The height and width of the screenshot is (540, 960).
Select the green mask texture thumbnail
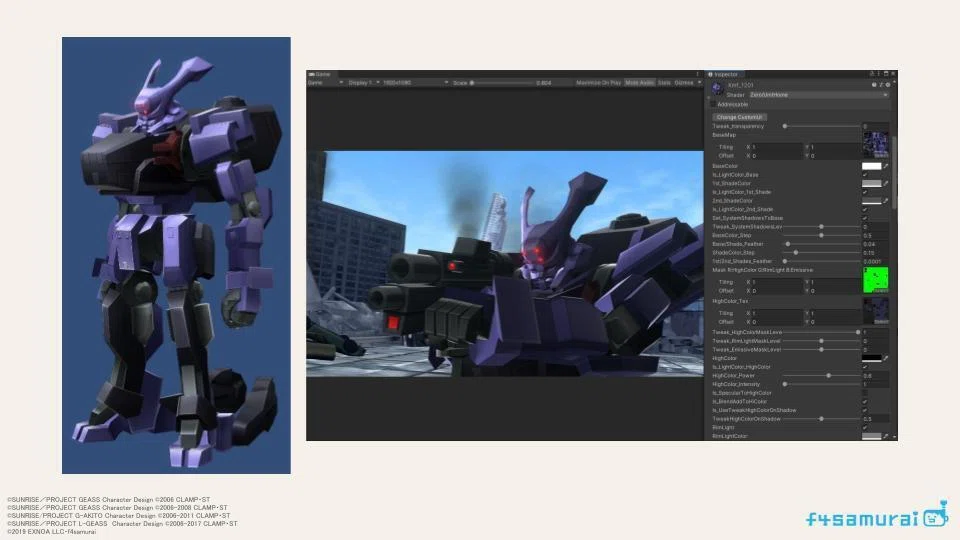pyautogui.click(x=876, y=280)
